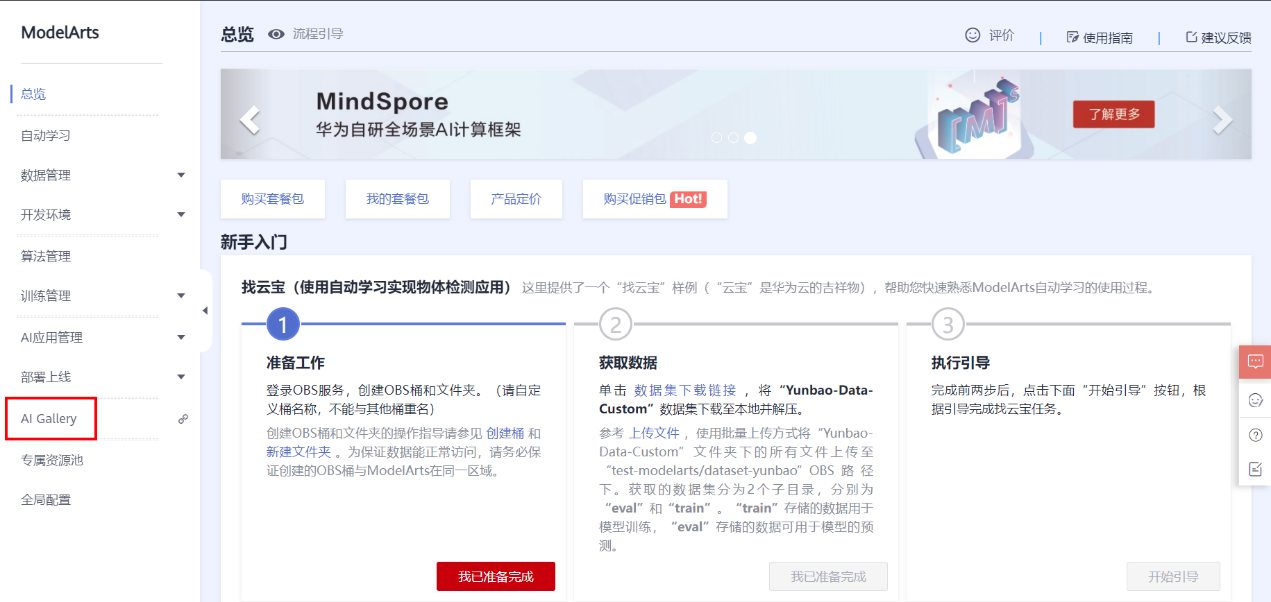The image size is (1271, 602).
Task: Click red 我已准备完成 button in step 1
Action: click(x=496, y=577)
